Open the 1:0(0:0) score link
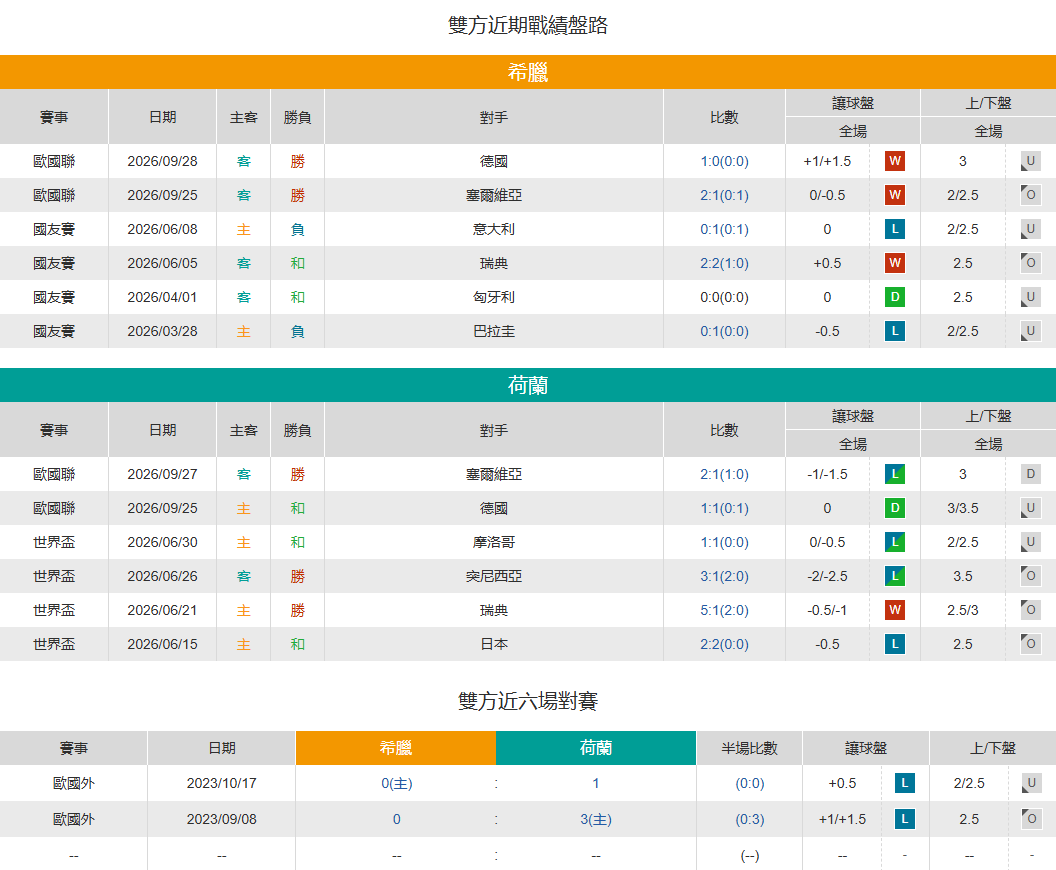This screenshot has width=1056, height=870. [x=725, y=162]
